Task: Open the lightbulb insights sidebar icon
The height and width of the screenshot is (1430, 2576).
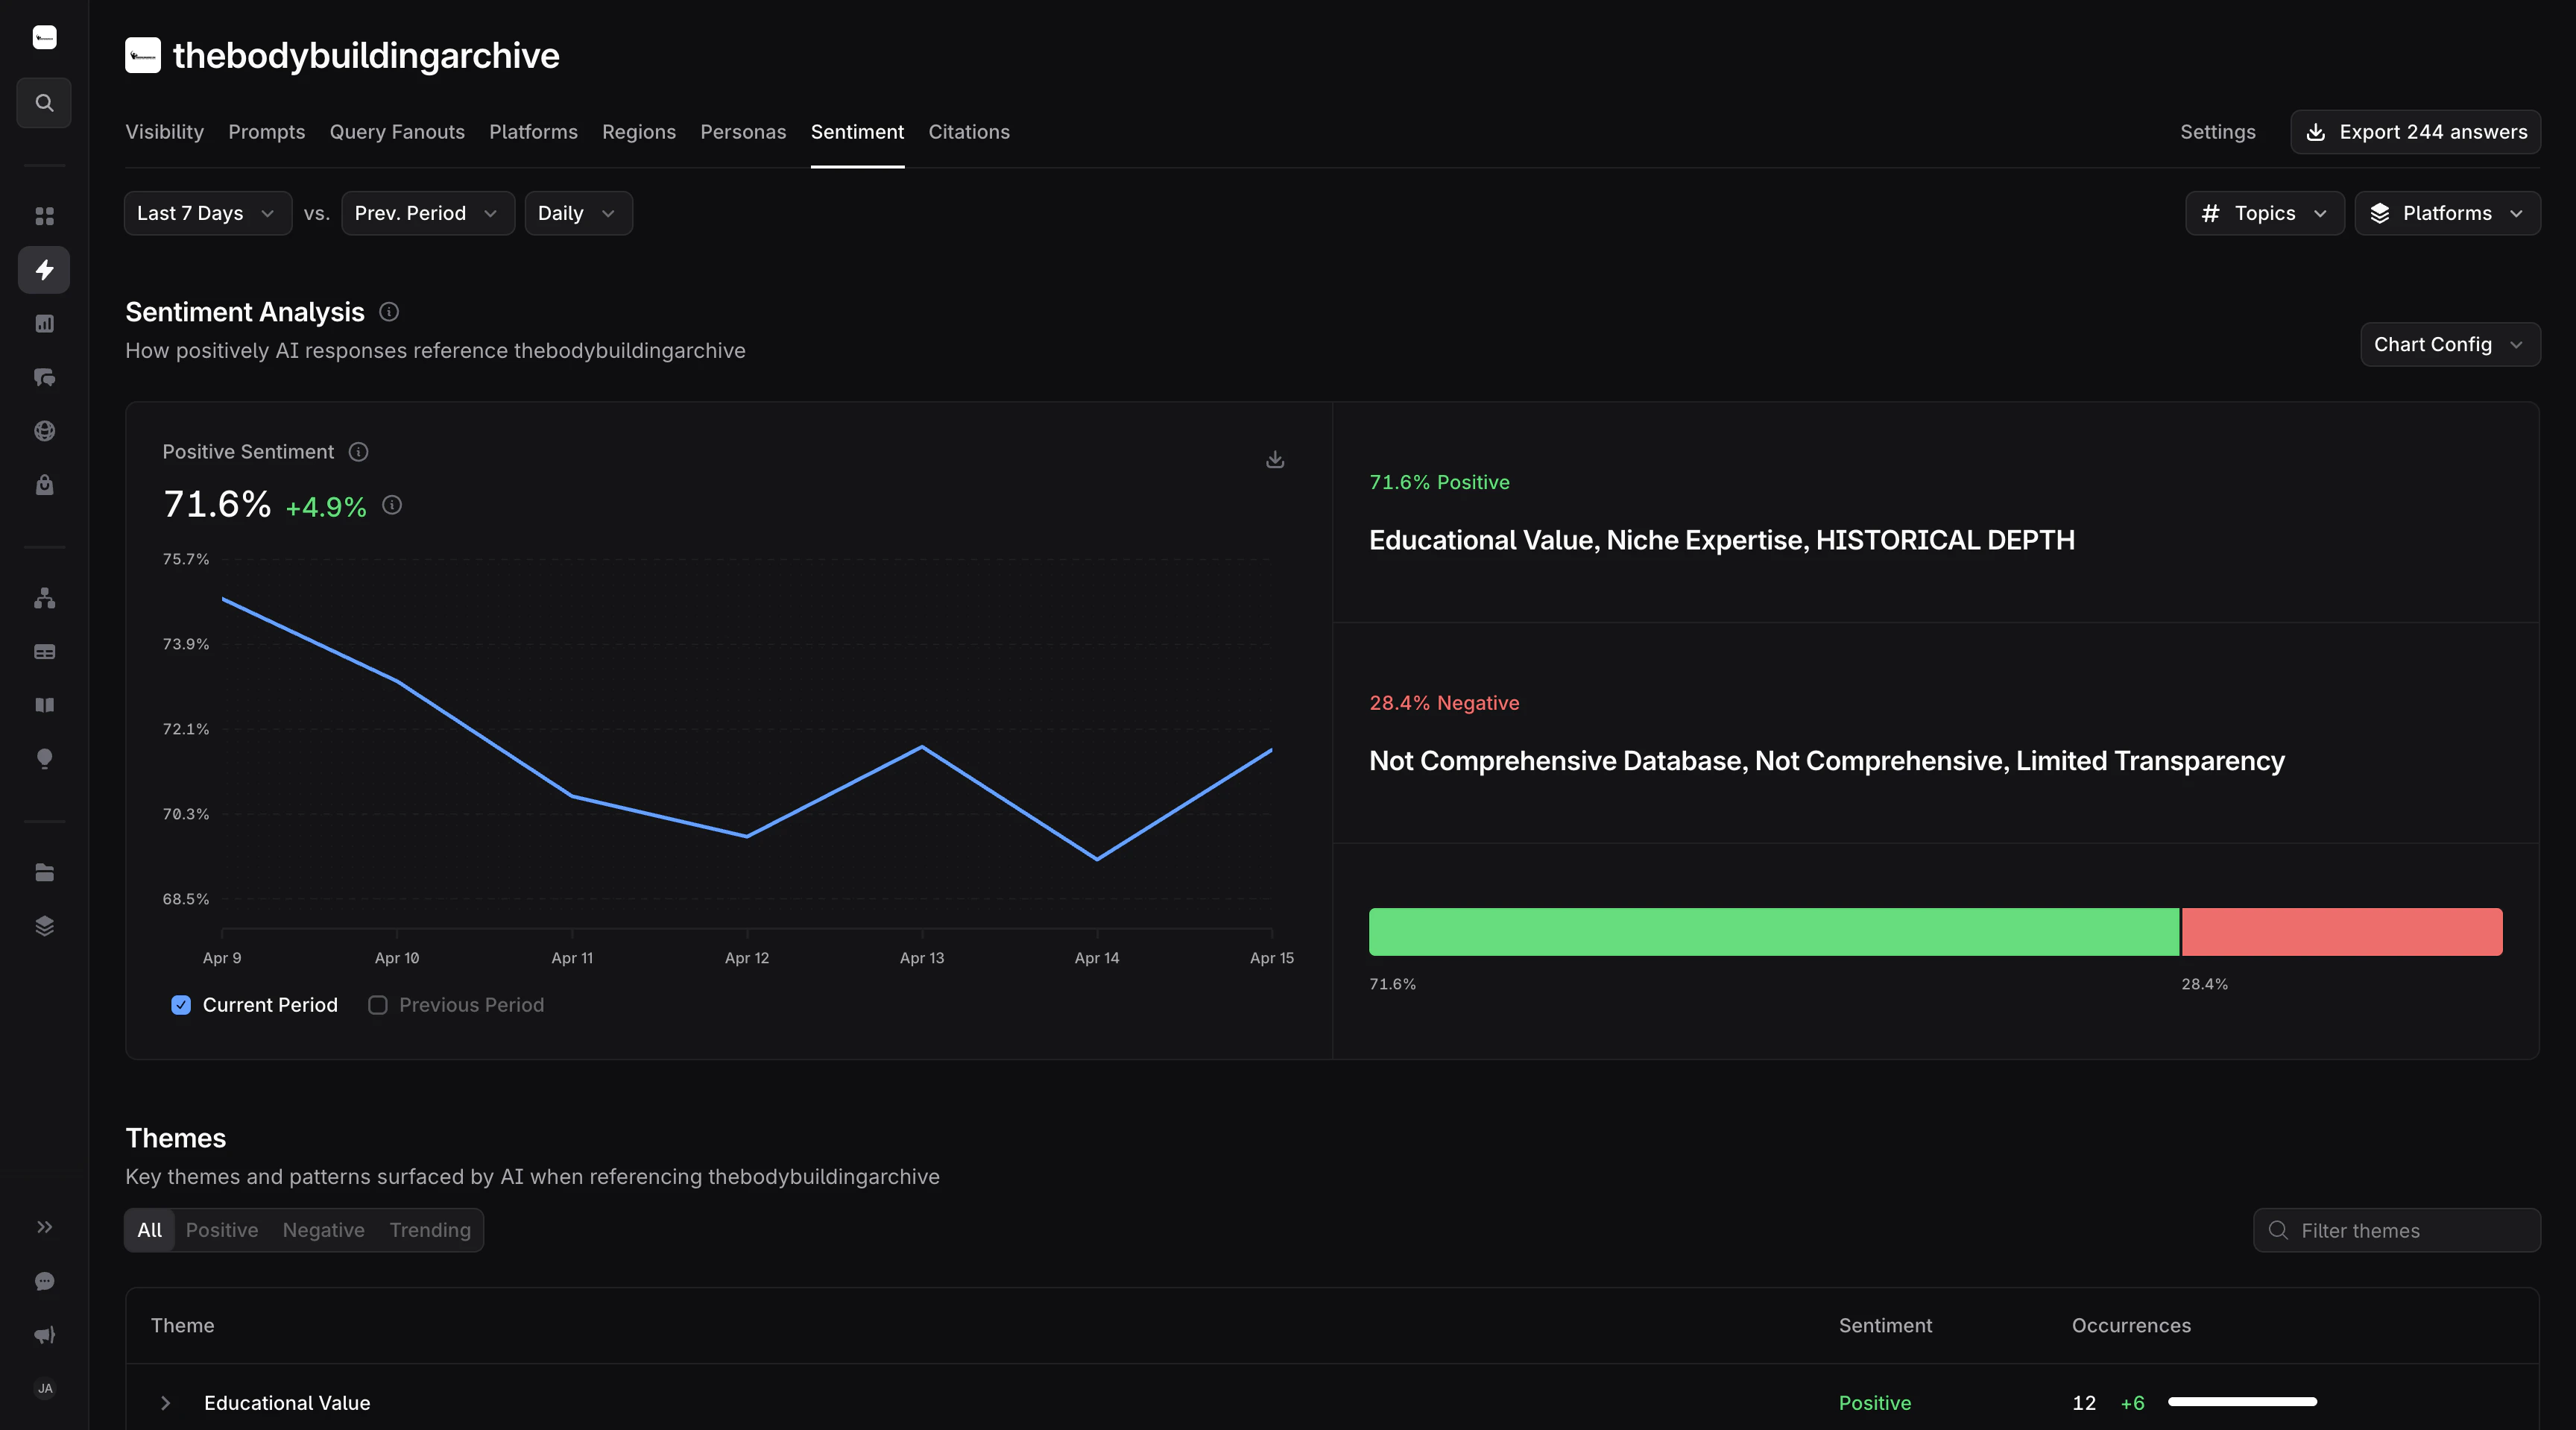Action: [44, 759]
